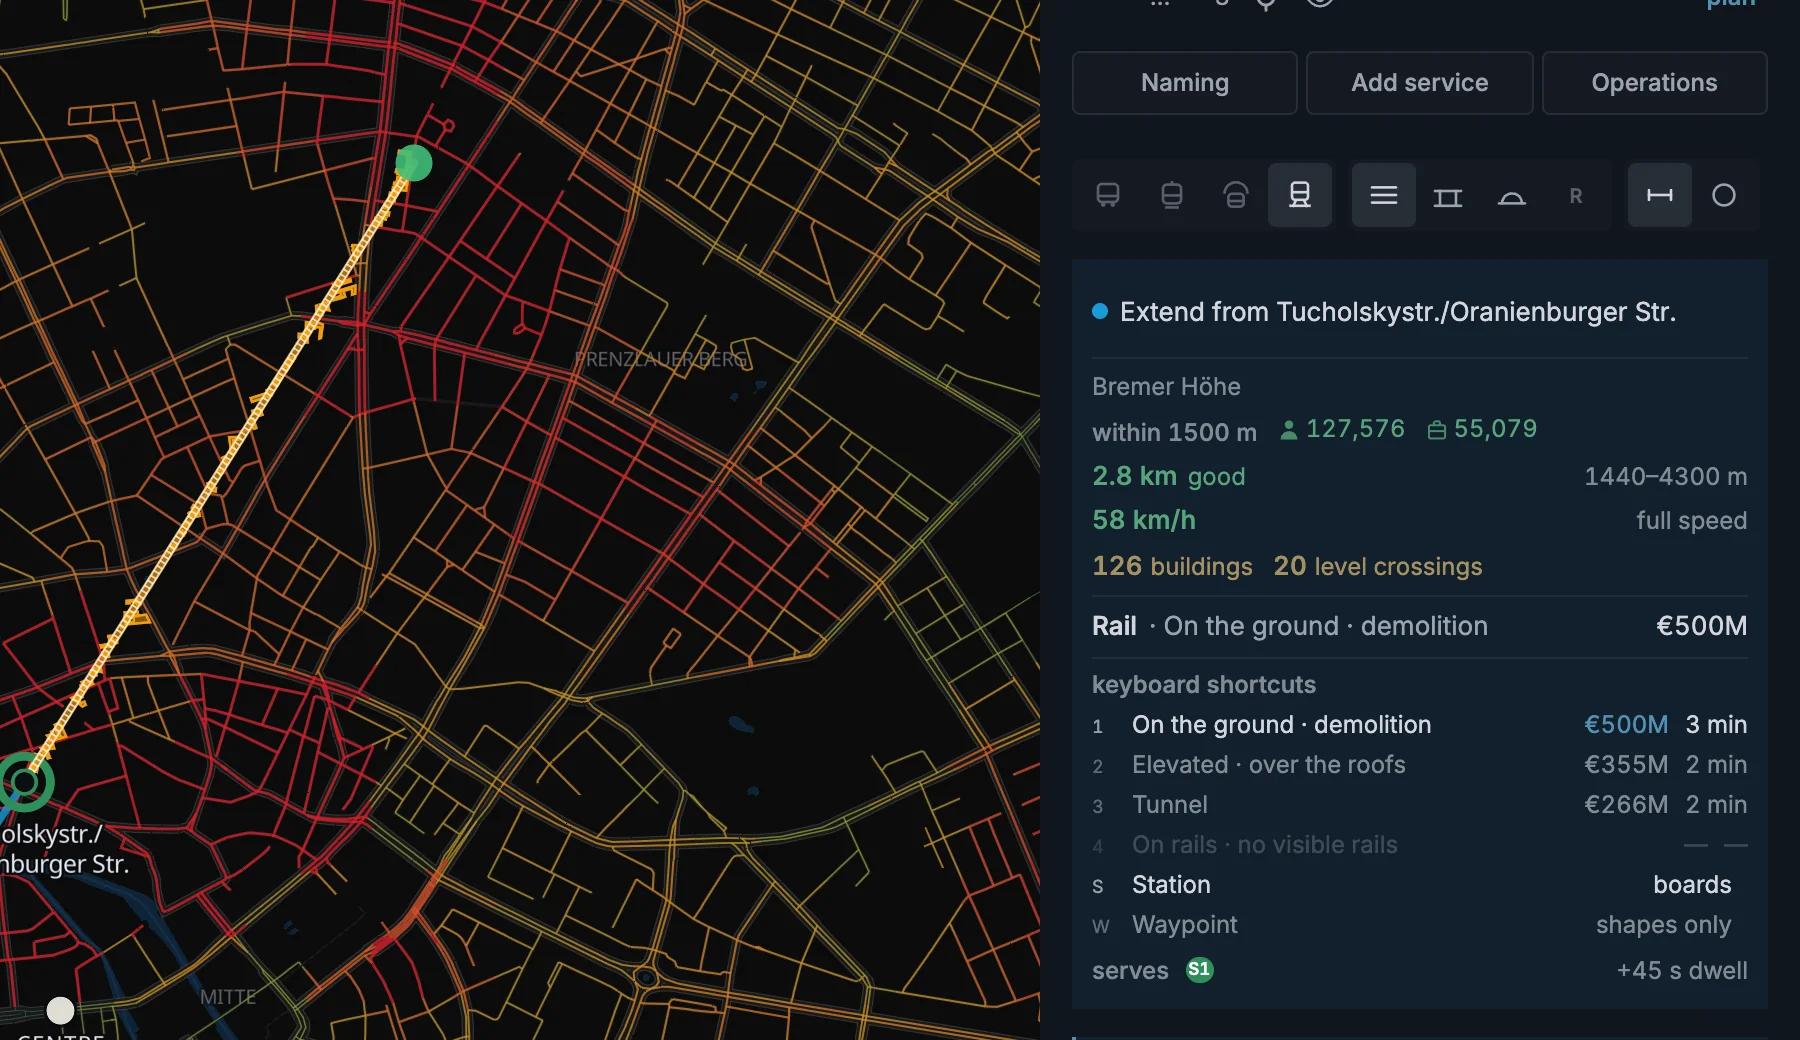Image resolution: width=1800 pixels, height=1040 pixels.
Task: Open the Operations panel
Action: click(x=1654, y=83)
